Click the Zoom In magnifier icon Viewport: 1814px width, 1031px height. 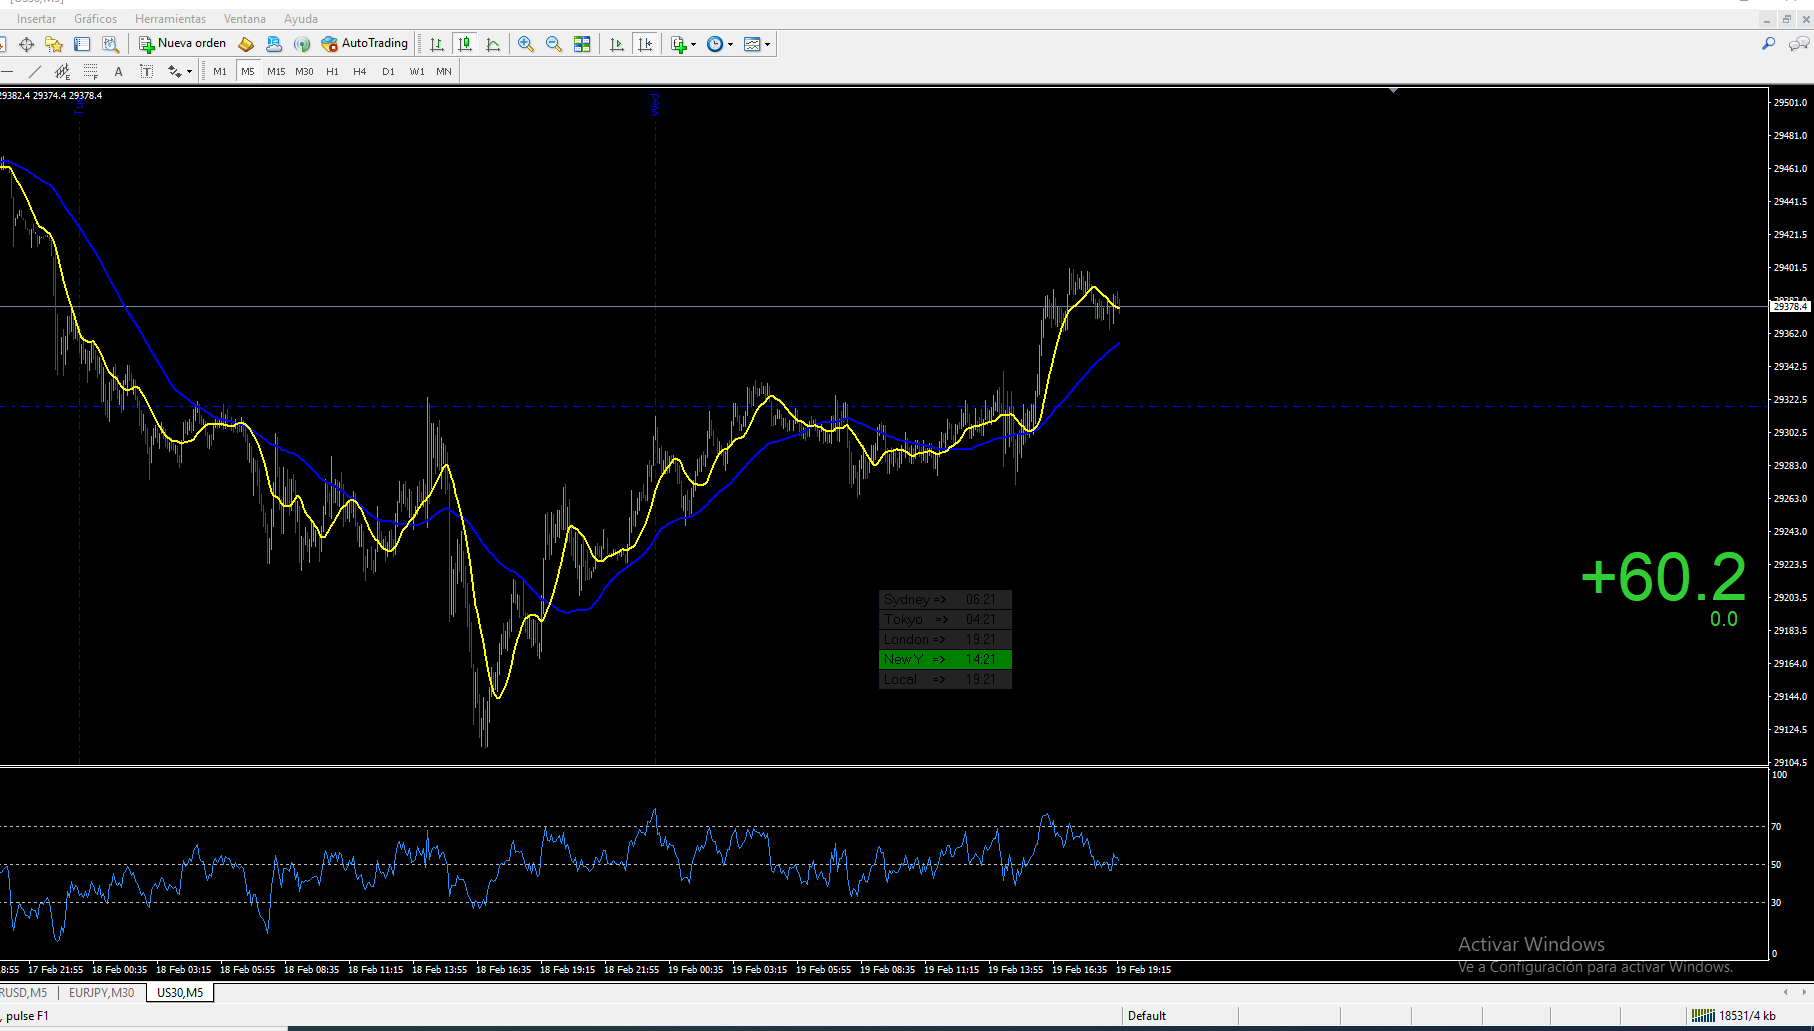click(x=525, y=44)
